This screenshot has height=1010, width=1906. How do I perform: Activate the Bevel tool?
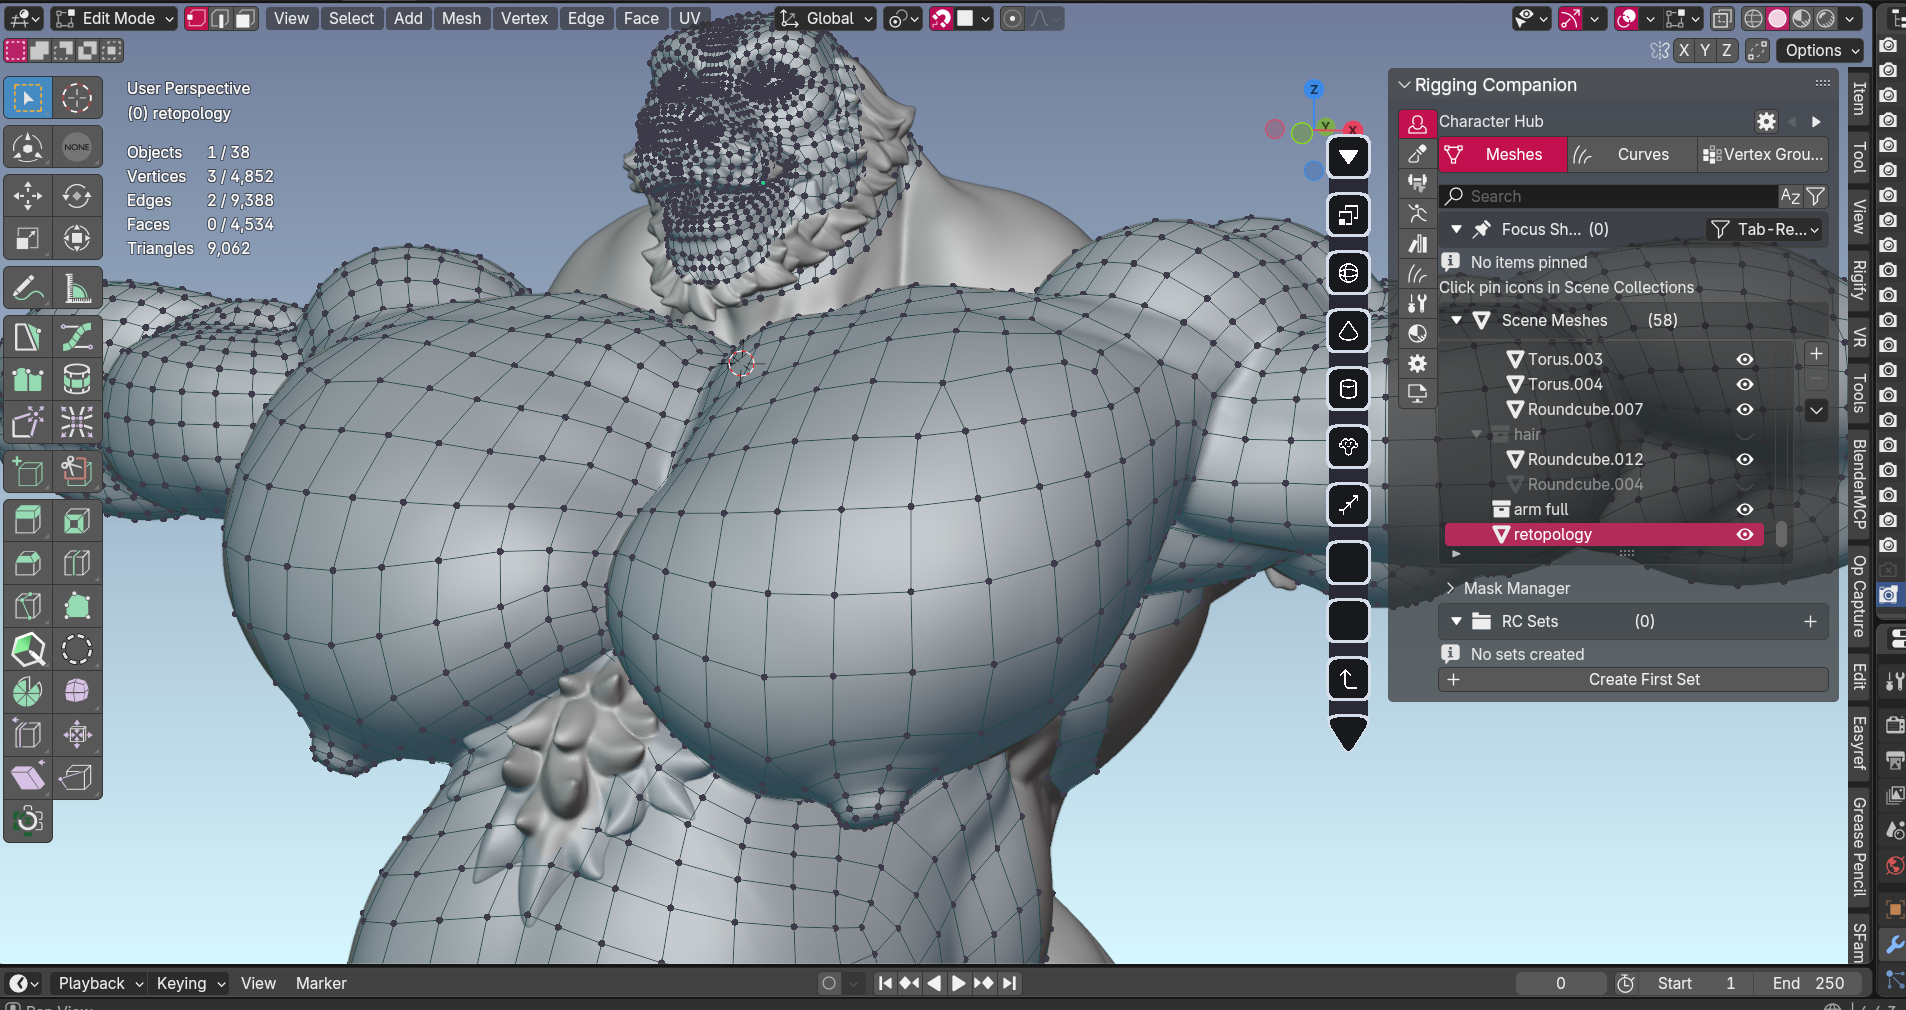pyautogui.click(x=28, y=563)
